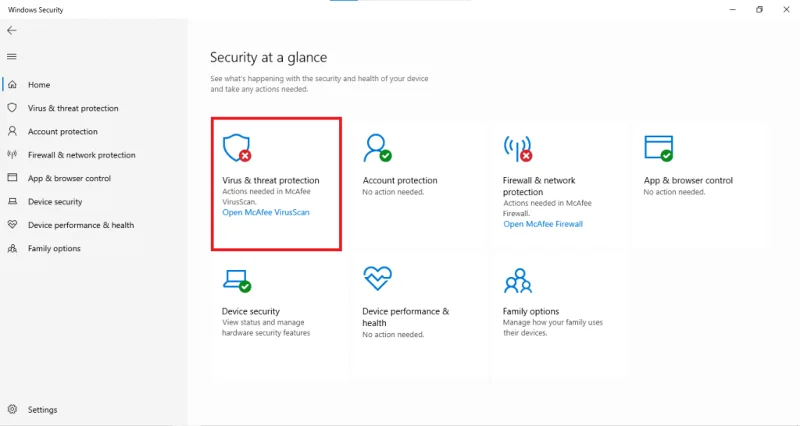This screenshot has width=800, height=426.
Task: Click 'Manage how your family uses their devices.' text
Action: click(x=553, y=328)
